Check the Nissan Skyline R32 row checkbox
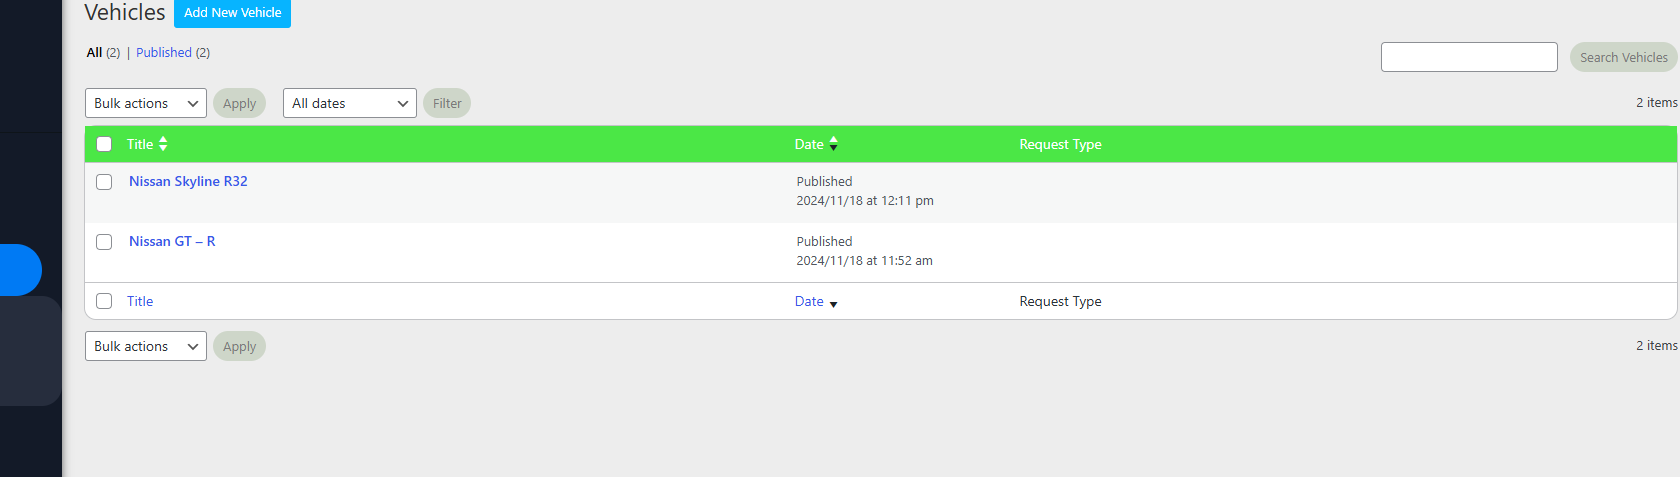Viewport: 1680px width, 477px height. pos(104,182)
